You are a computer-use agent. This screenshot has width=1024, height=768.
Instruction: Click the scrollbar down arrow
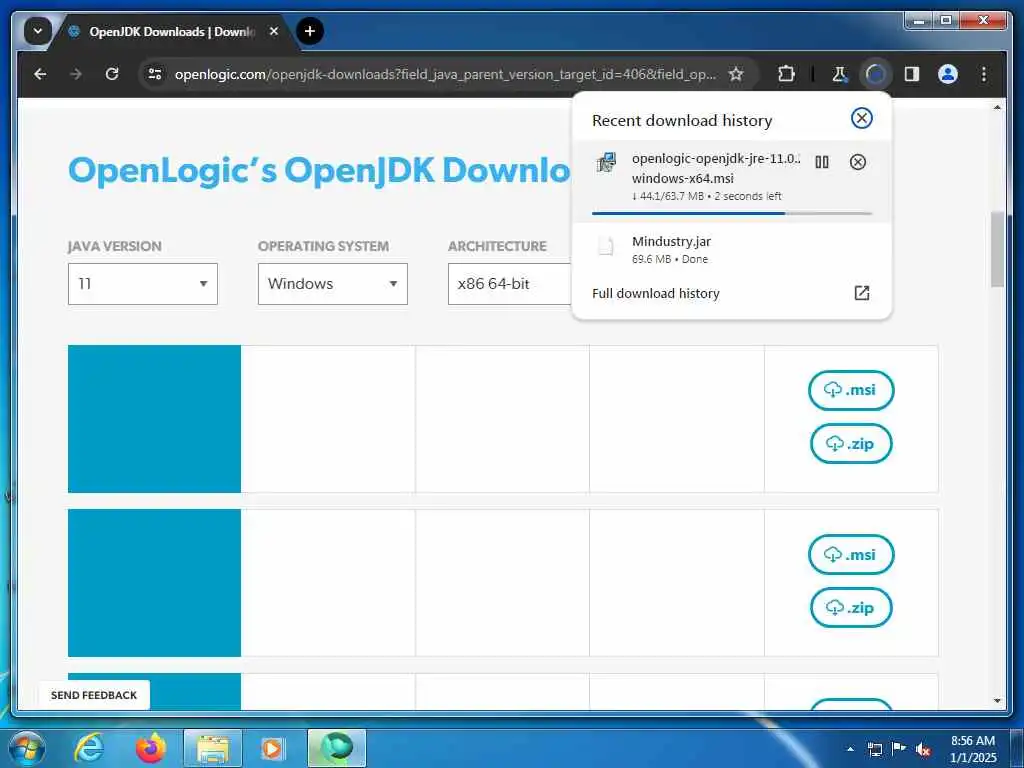(x=997, y=701)
